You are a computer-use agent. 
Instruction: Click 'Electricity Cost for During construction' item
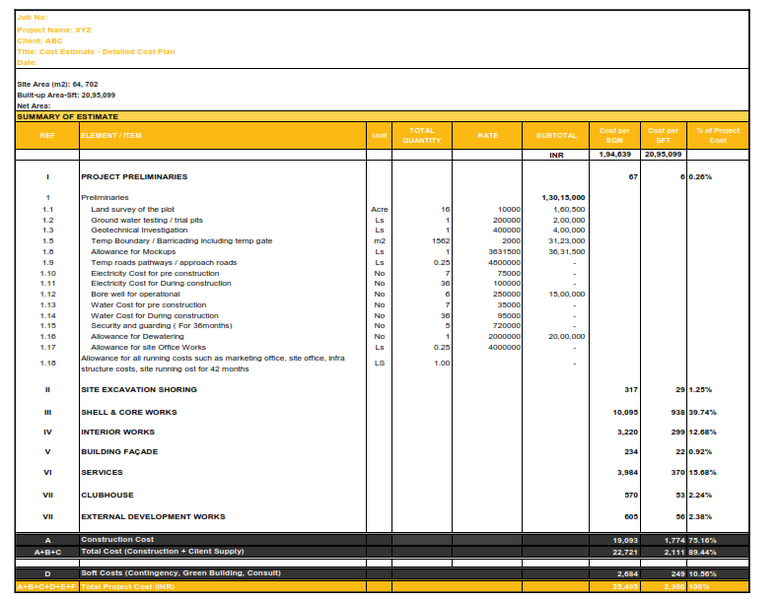tap(161, 283)
